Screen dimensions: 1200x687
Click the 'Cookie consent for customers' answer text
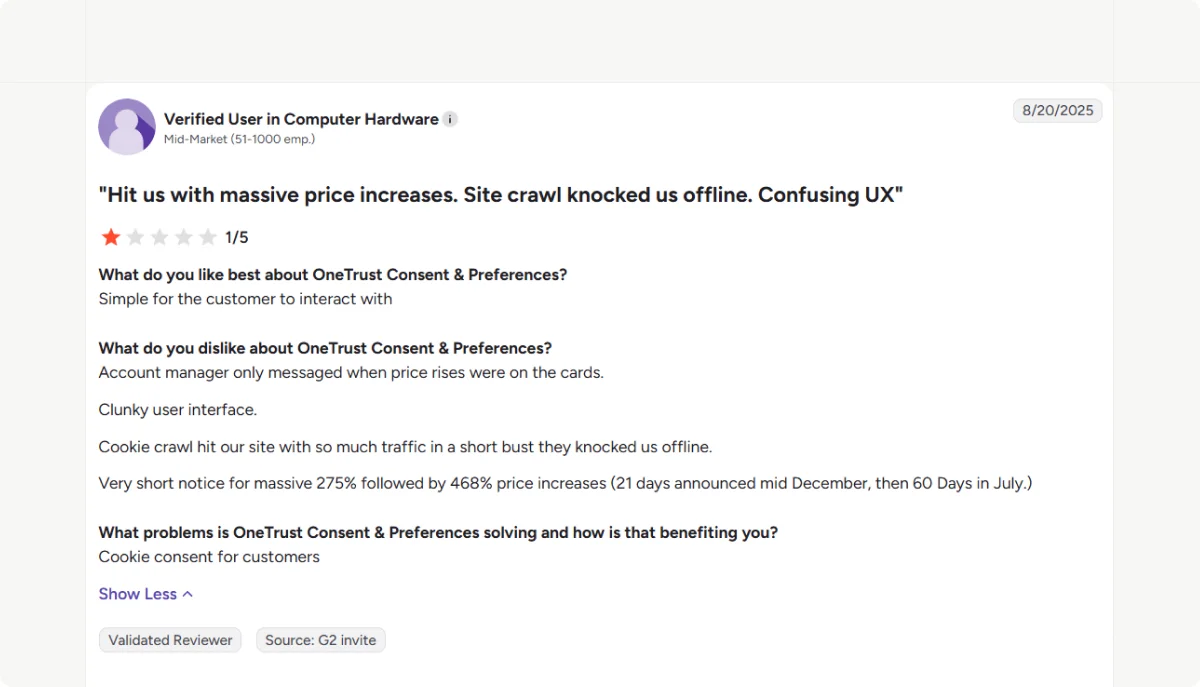point(209,557)
